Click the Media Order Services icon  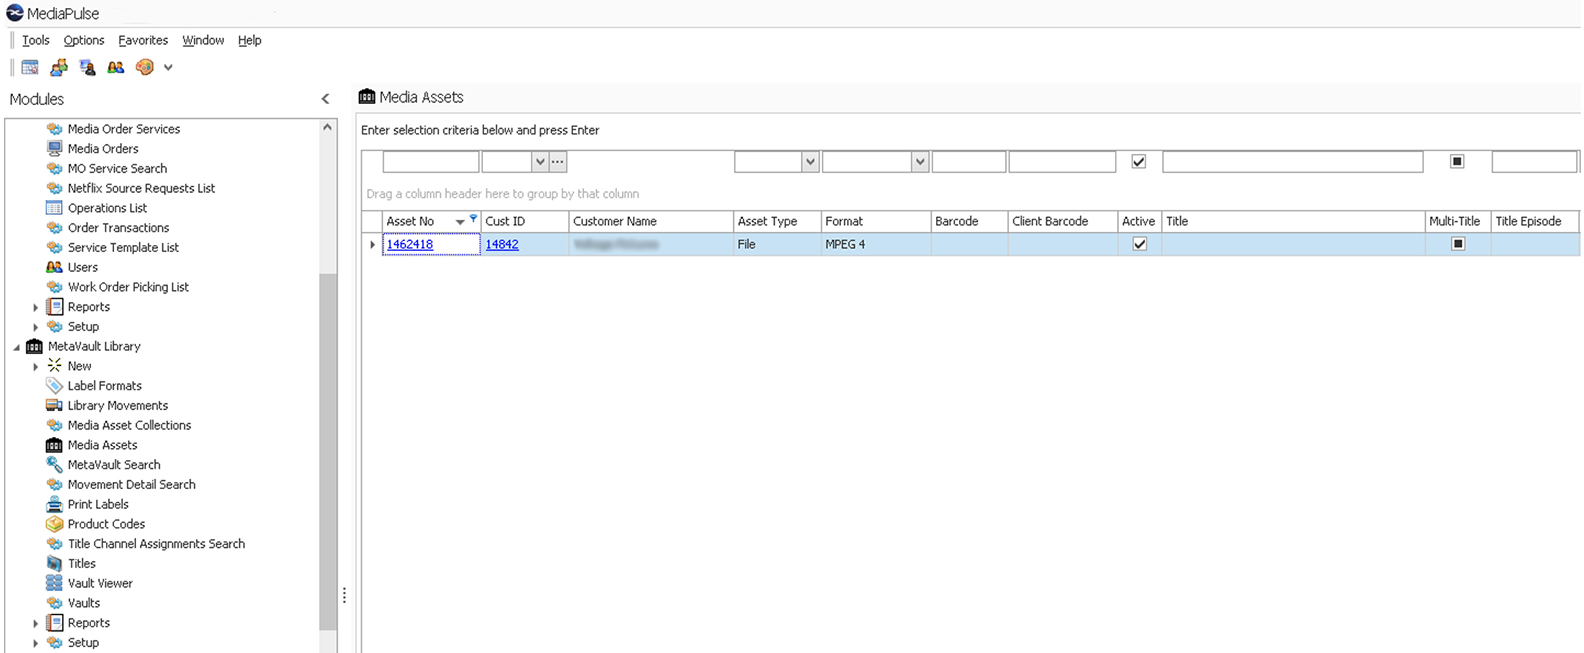point(55,129)
